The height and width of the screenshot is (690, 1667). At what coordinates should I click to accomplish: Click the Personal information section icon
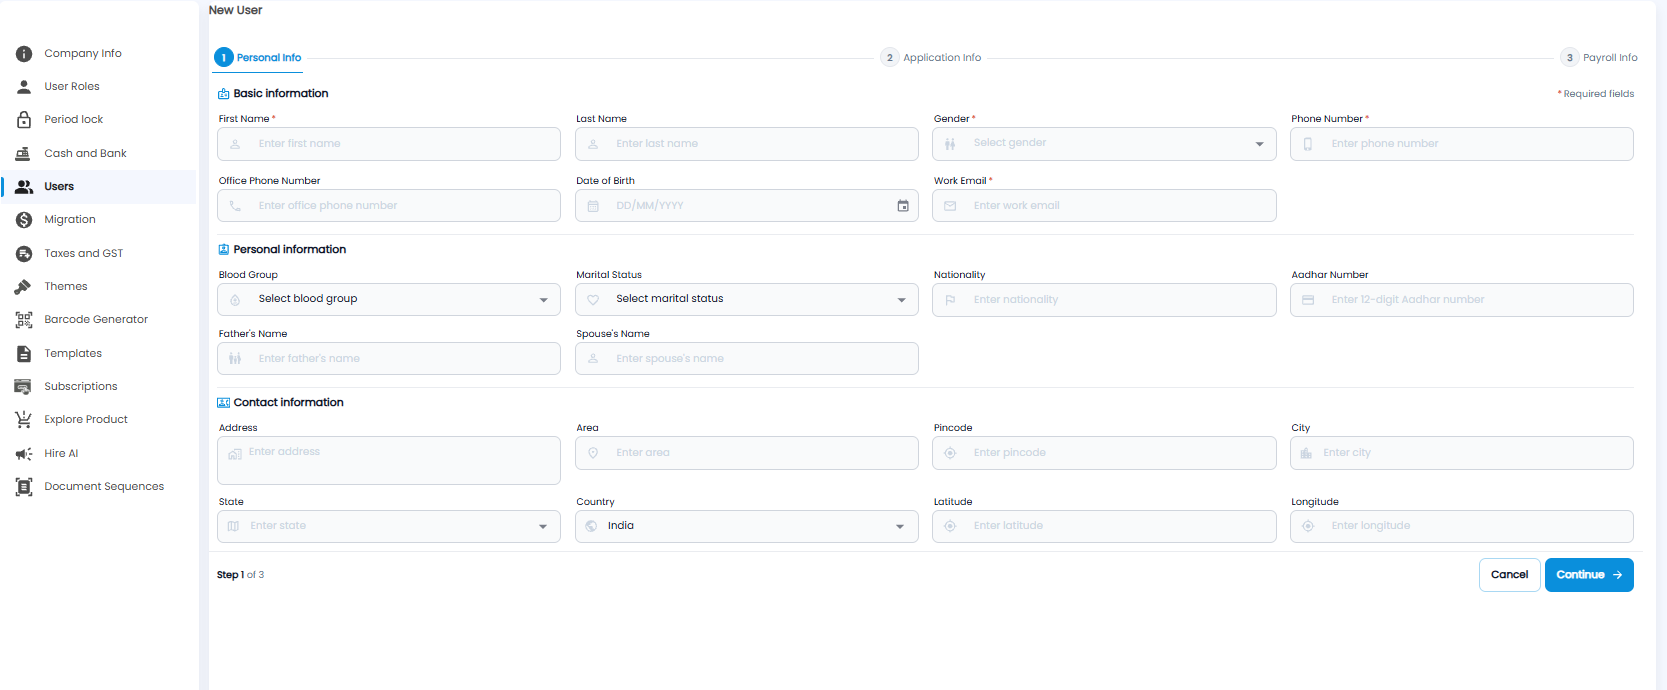click(x=224, y=250)
